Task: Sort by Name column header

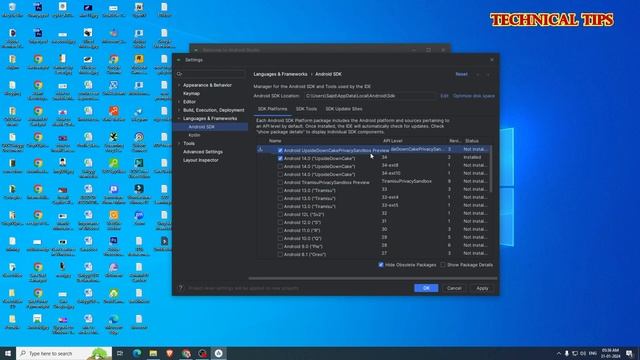Action: pos(275,141)
